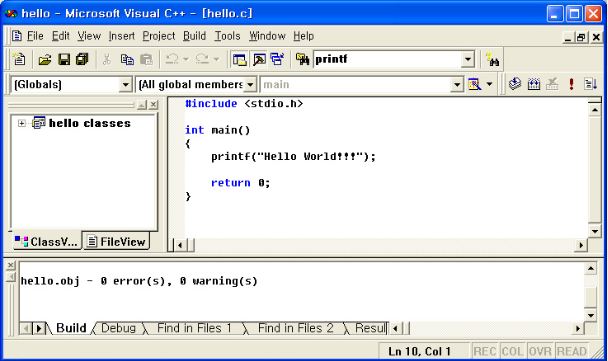
Task: Open the Window menu
Action: click(x=267, y=36)
